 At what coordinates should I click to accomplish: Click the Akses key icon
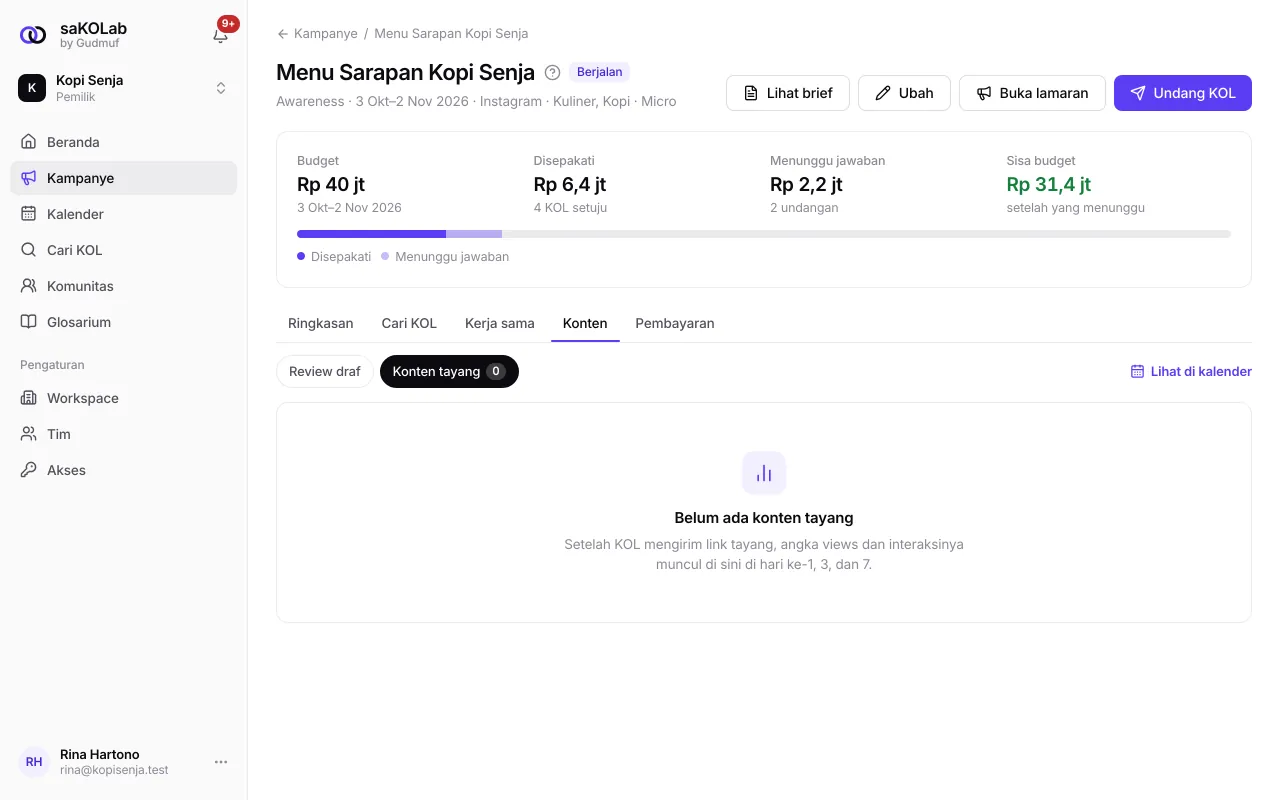pos(29,470)
